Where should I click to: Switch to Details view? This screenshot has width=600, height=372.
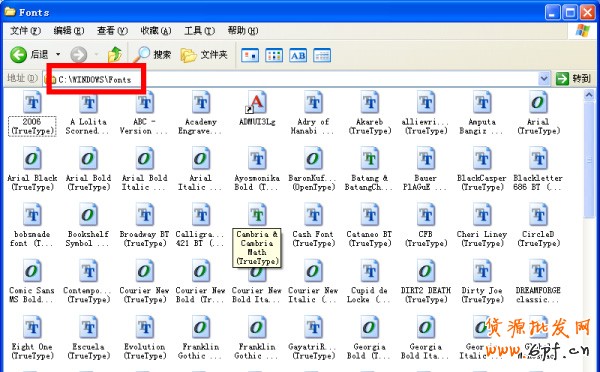coord(322,55)
